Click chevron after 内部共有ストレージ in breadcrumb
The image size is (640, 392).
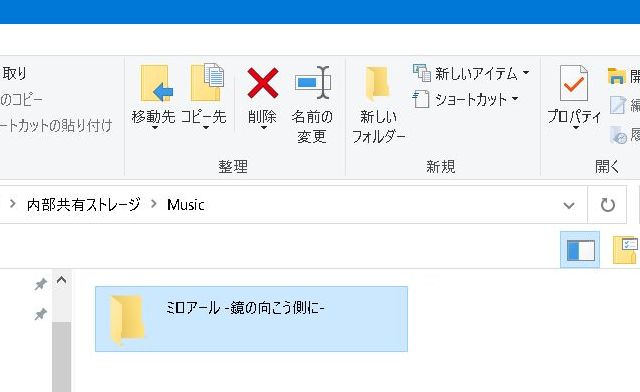click(x=154, y=204)
